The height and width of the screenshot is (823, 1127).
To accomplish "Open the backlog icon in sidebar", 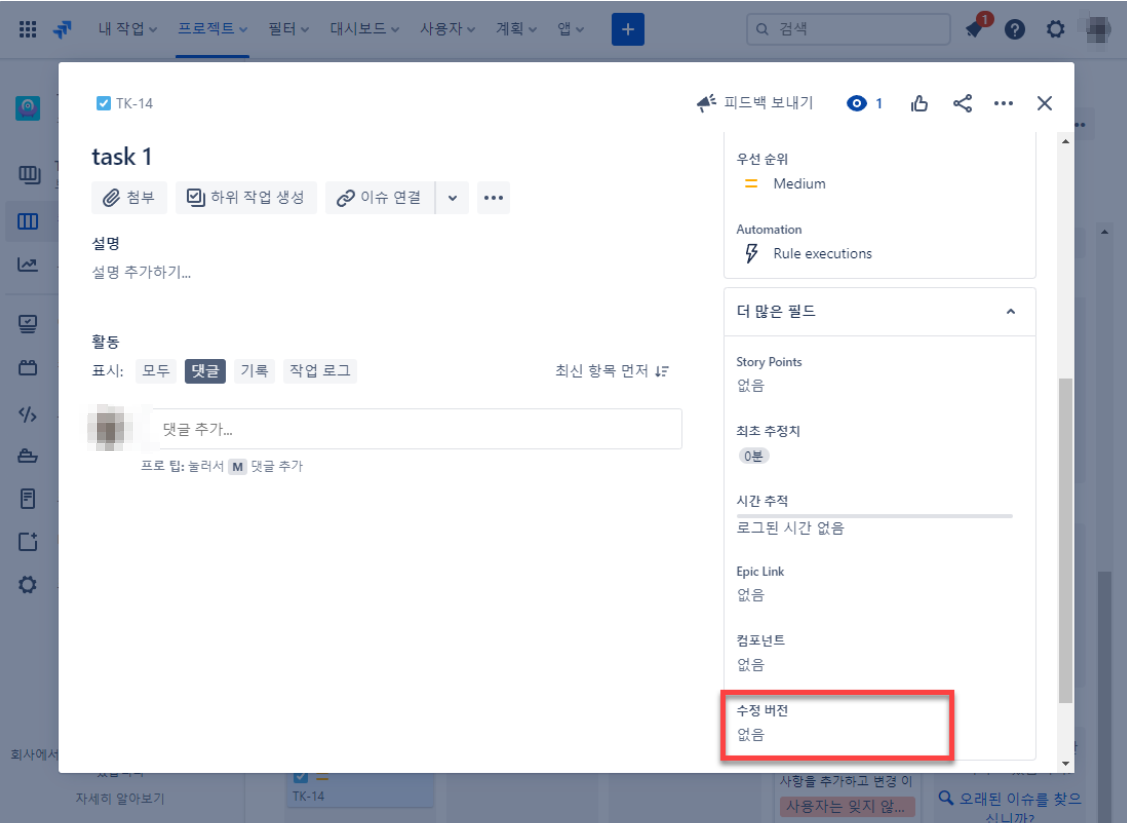I will [28, 175].
